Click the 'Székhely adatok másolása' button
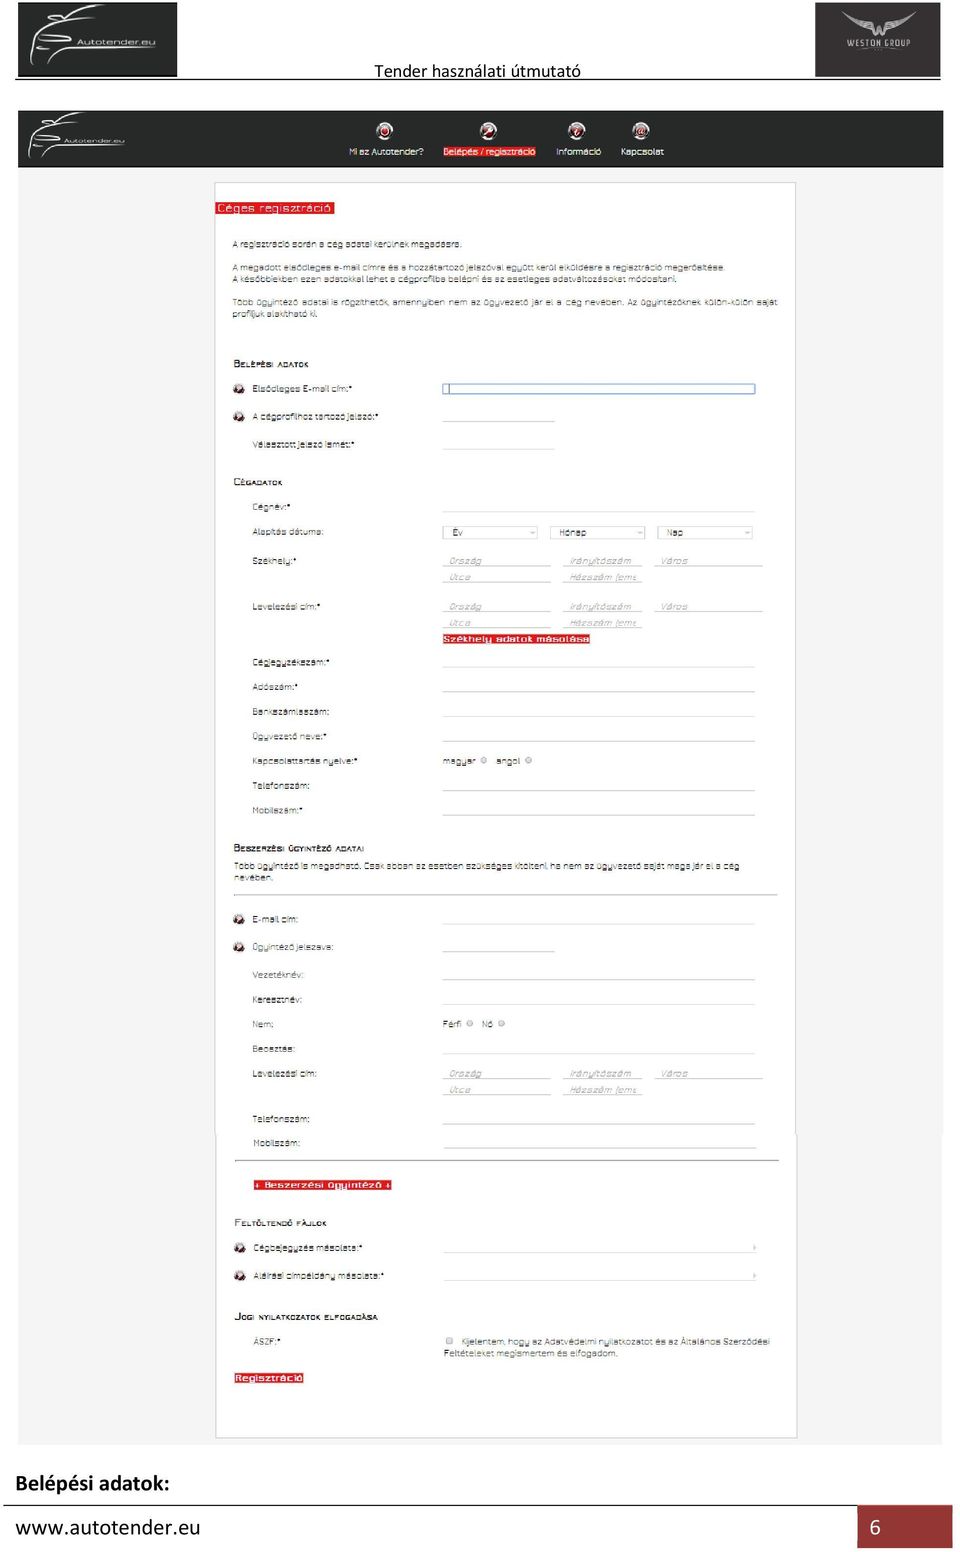Viewport: 960px width, 1552px height. tap(516, 639)
